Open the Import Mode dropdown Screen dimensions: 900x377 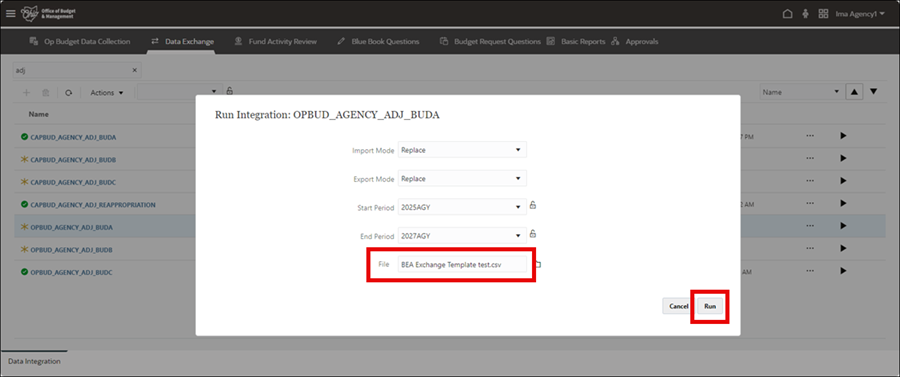coord(462,150)
